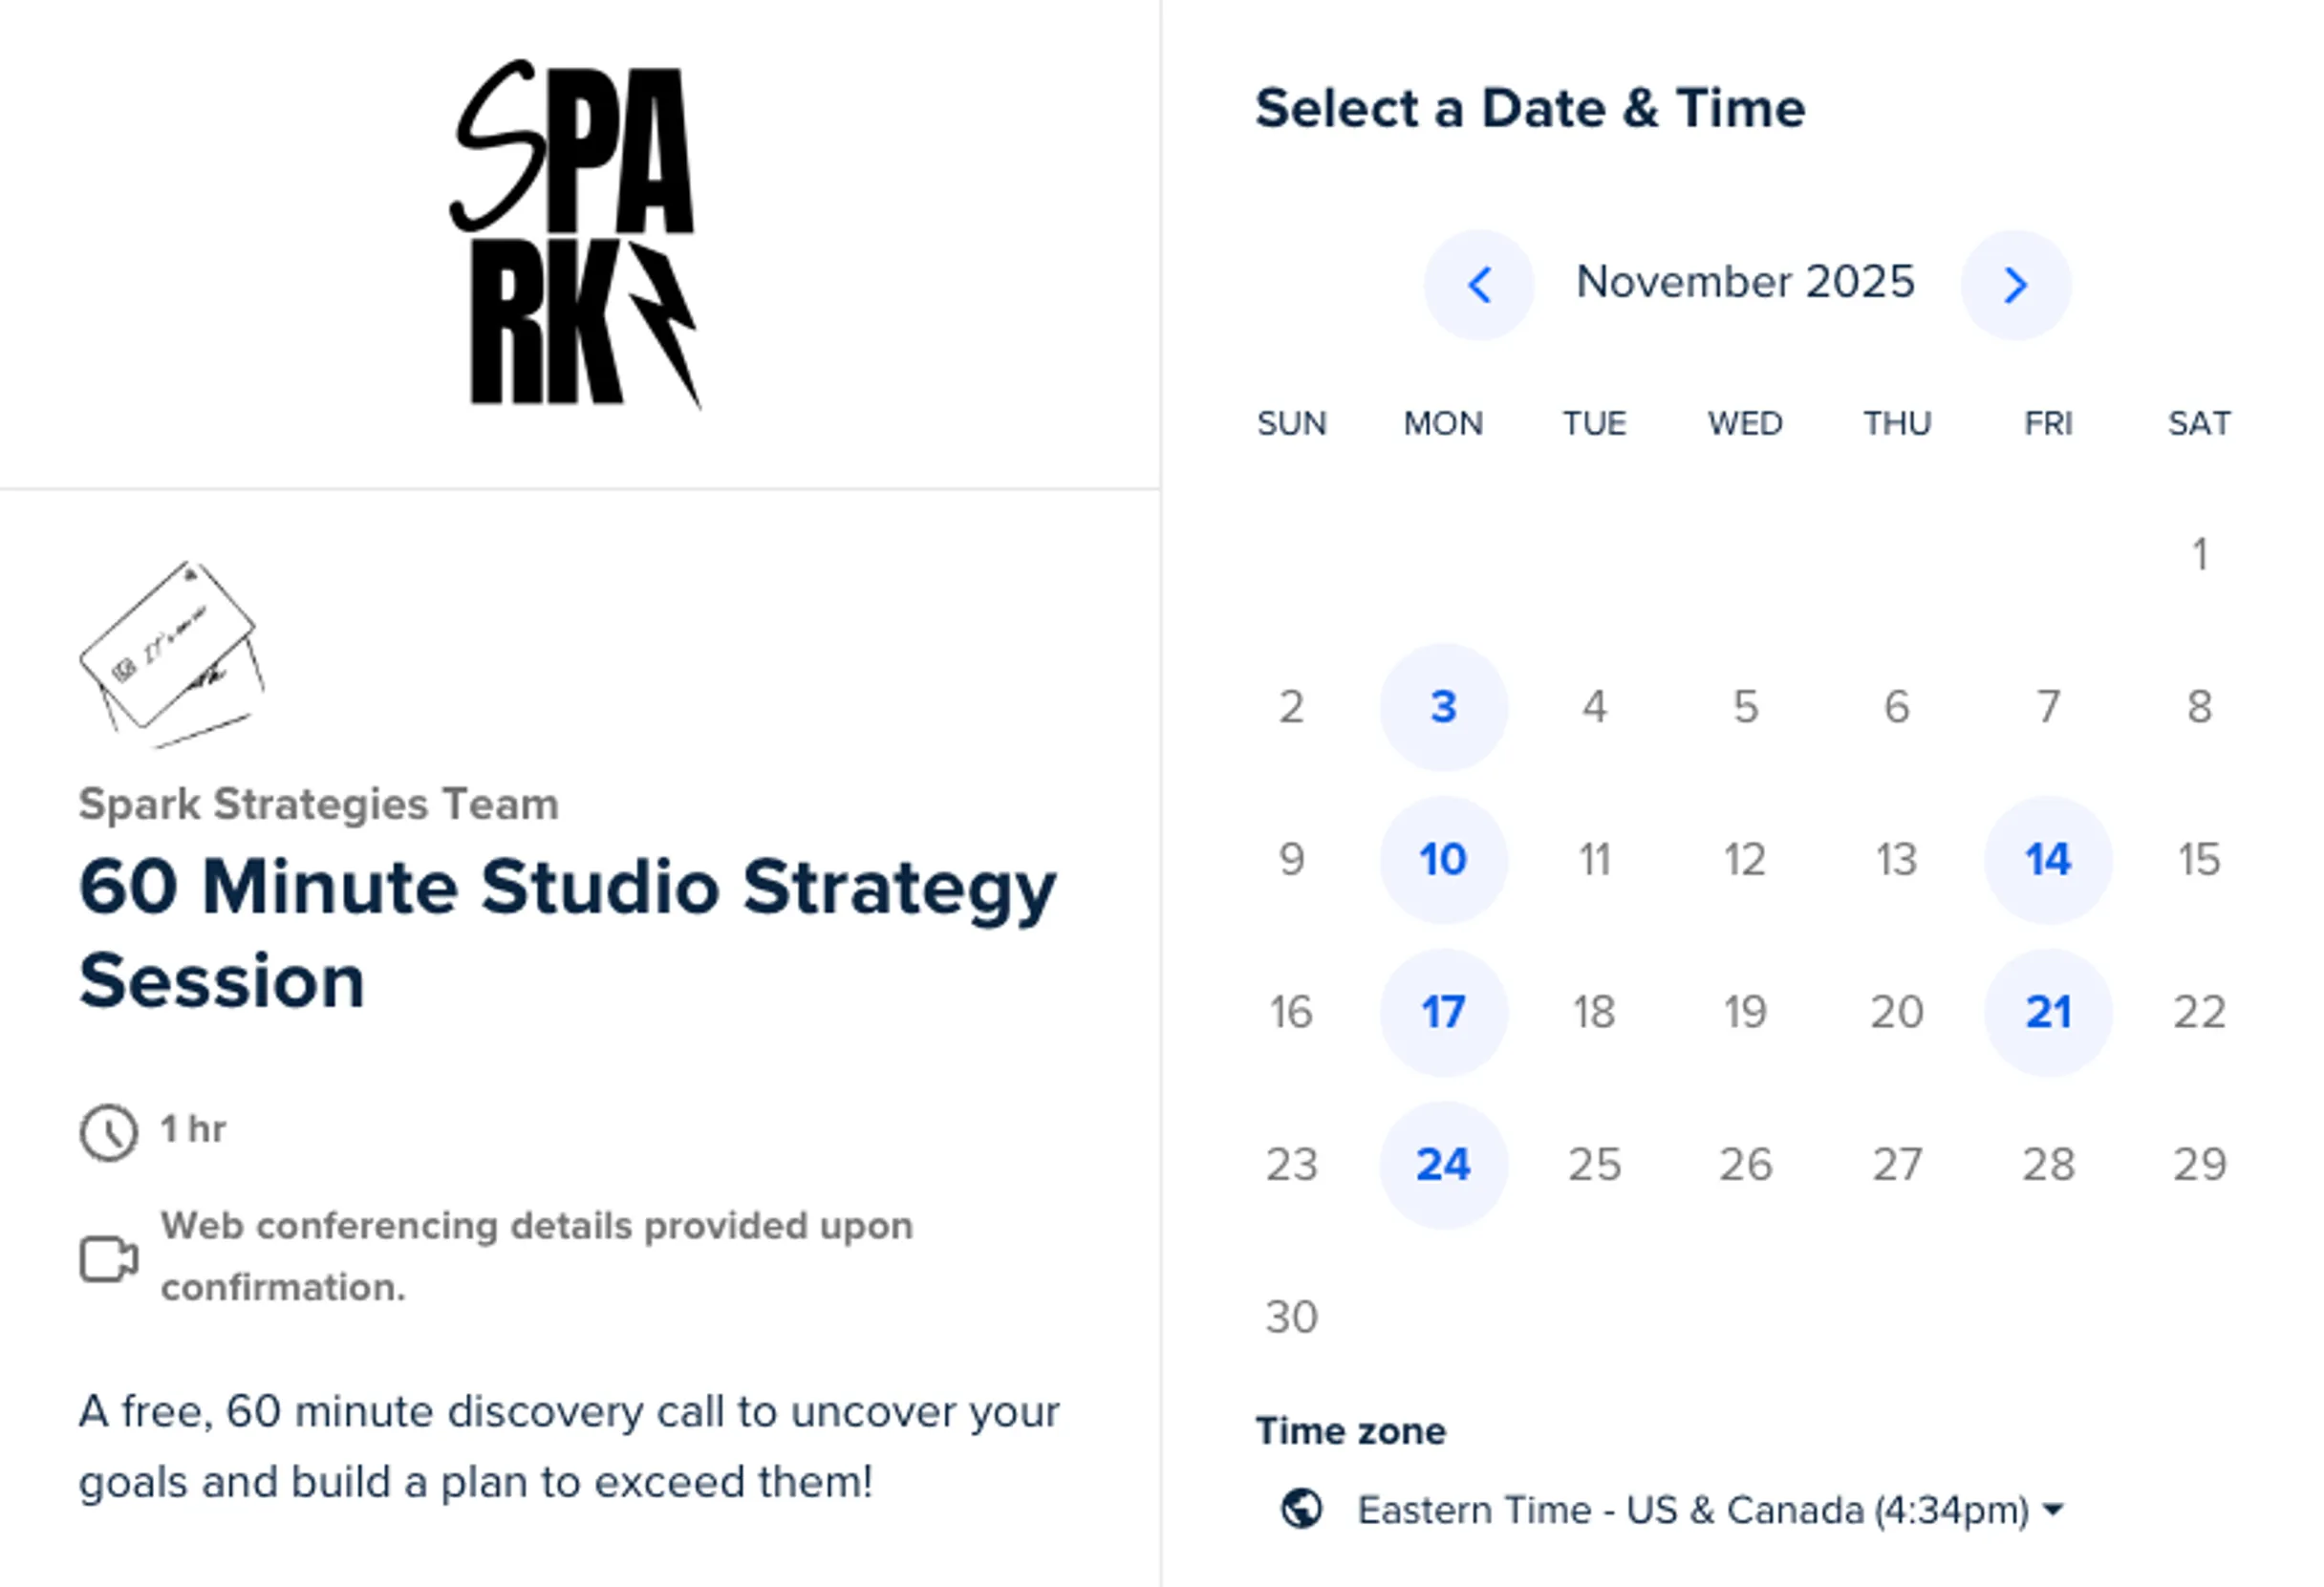The image size is (2324, 1587).
Task: Click the MON column header
Action: 1443,424
